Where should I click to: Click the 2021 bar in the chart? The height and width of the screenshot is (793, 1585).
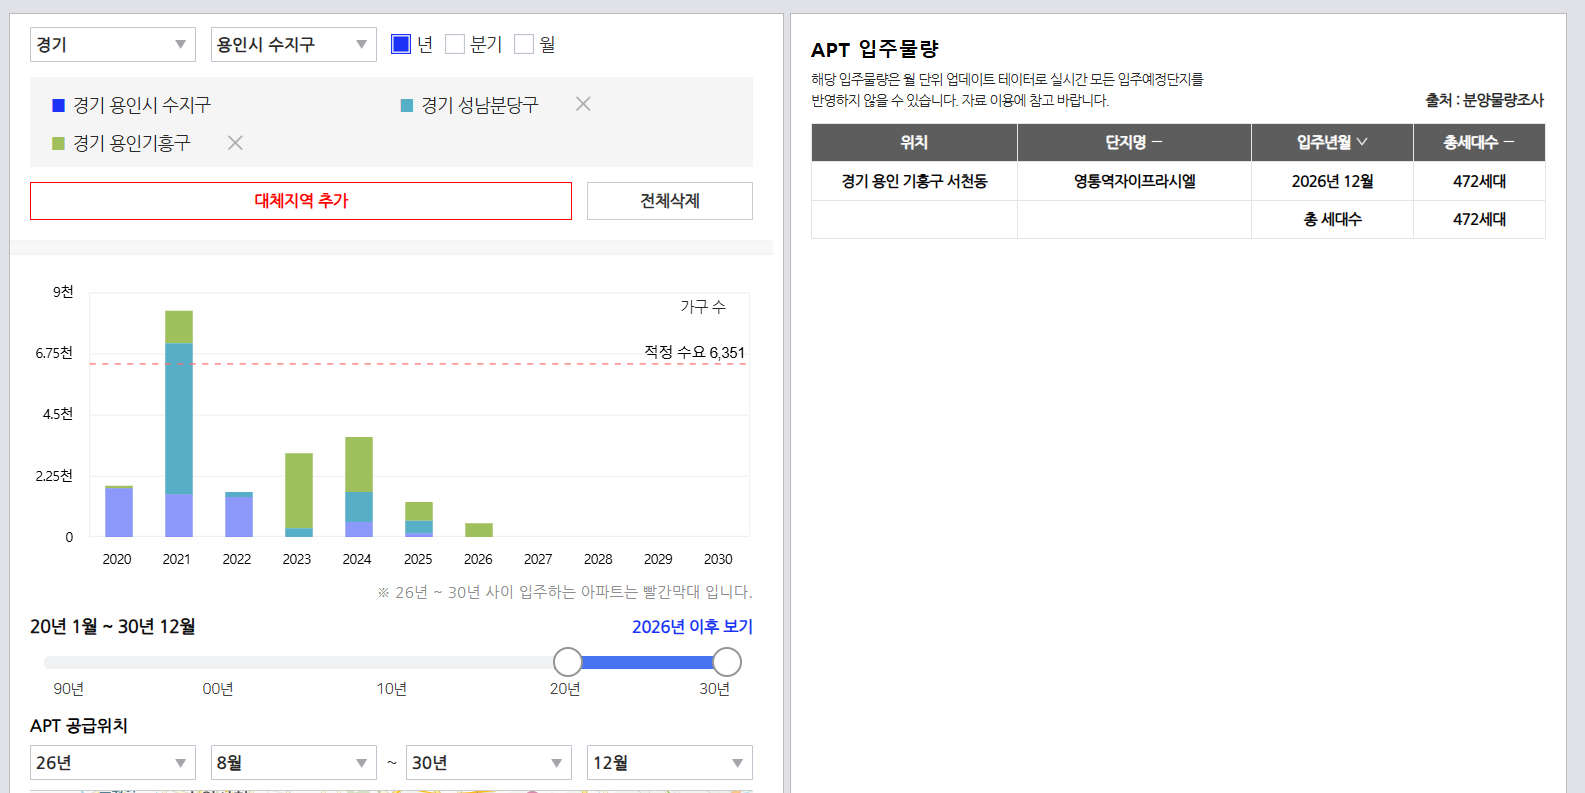tap(179, 424)
